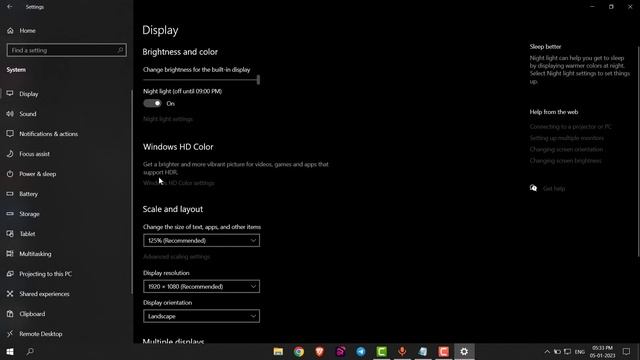The image size is (640, 360).
Task: Turn off the Night light toggle
Action: click(x=153, y=104)
